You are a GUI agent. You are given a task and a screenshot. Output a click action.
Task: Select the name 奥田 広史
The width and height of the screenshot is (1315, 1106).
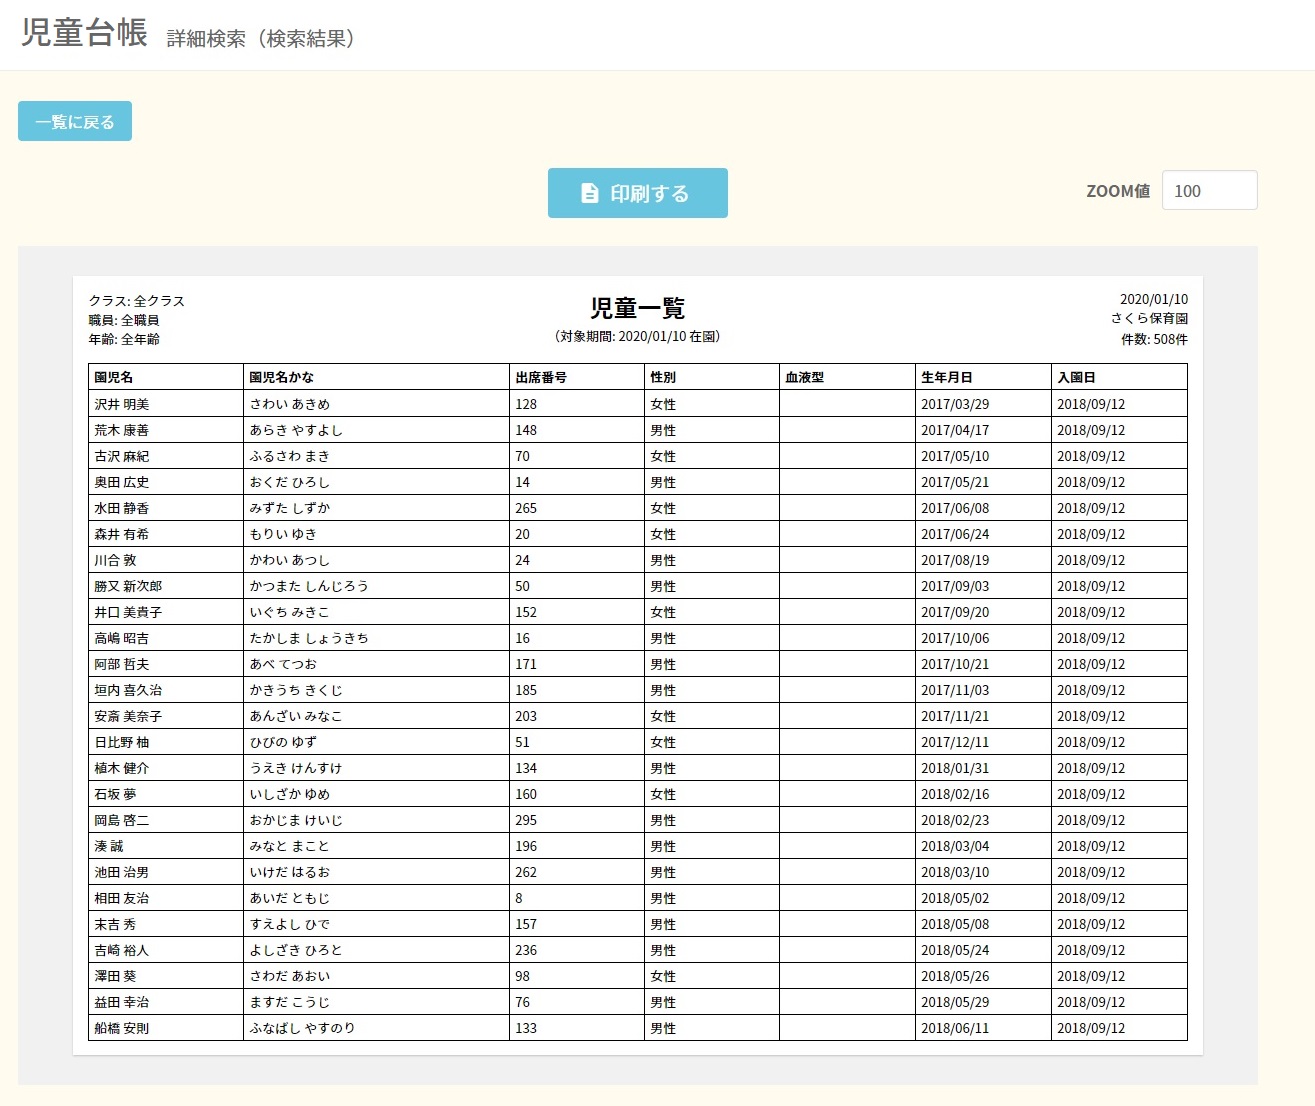(122, 482)
